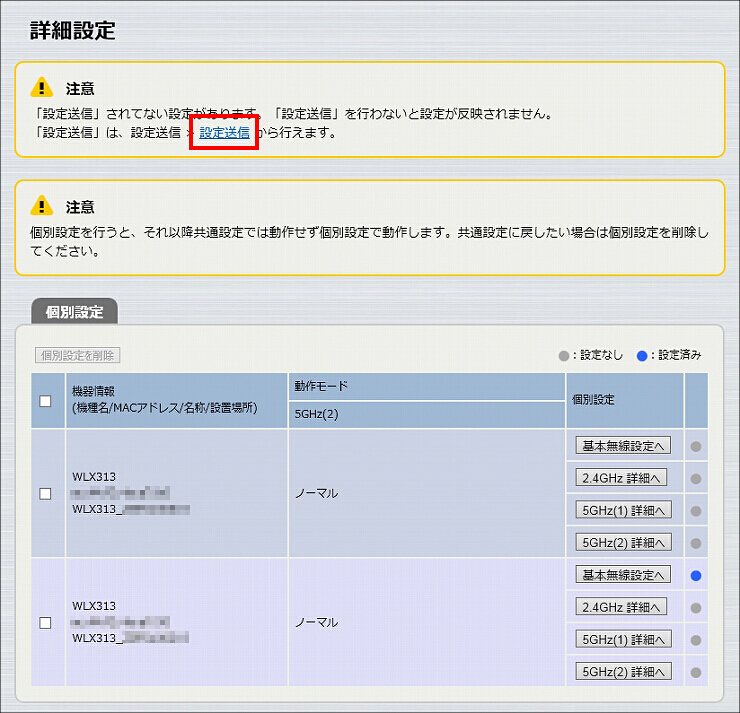Click ノーマル in the second device row
This screenshot has height=713, width=740.
[317, 622]
